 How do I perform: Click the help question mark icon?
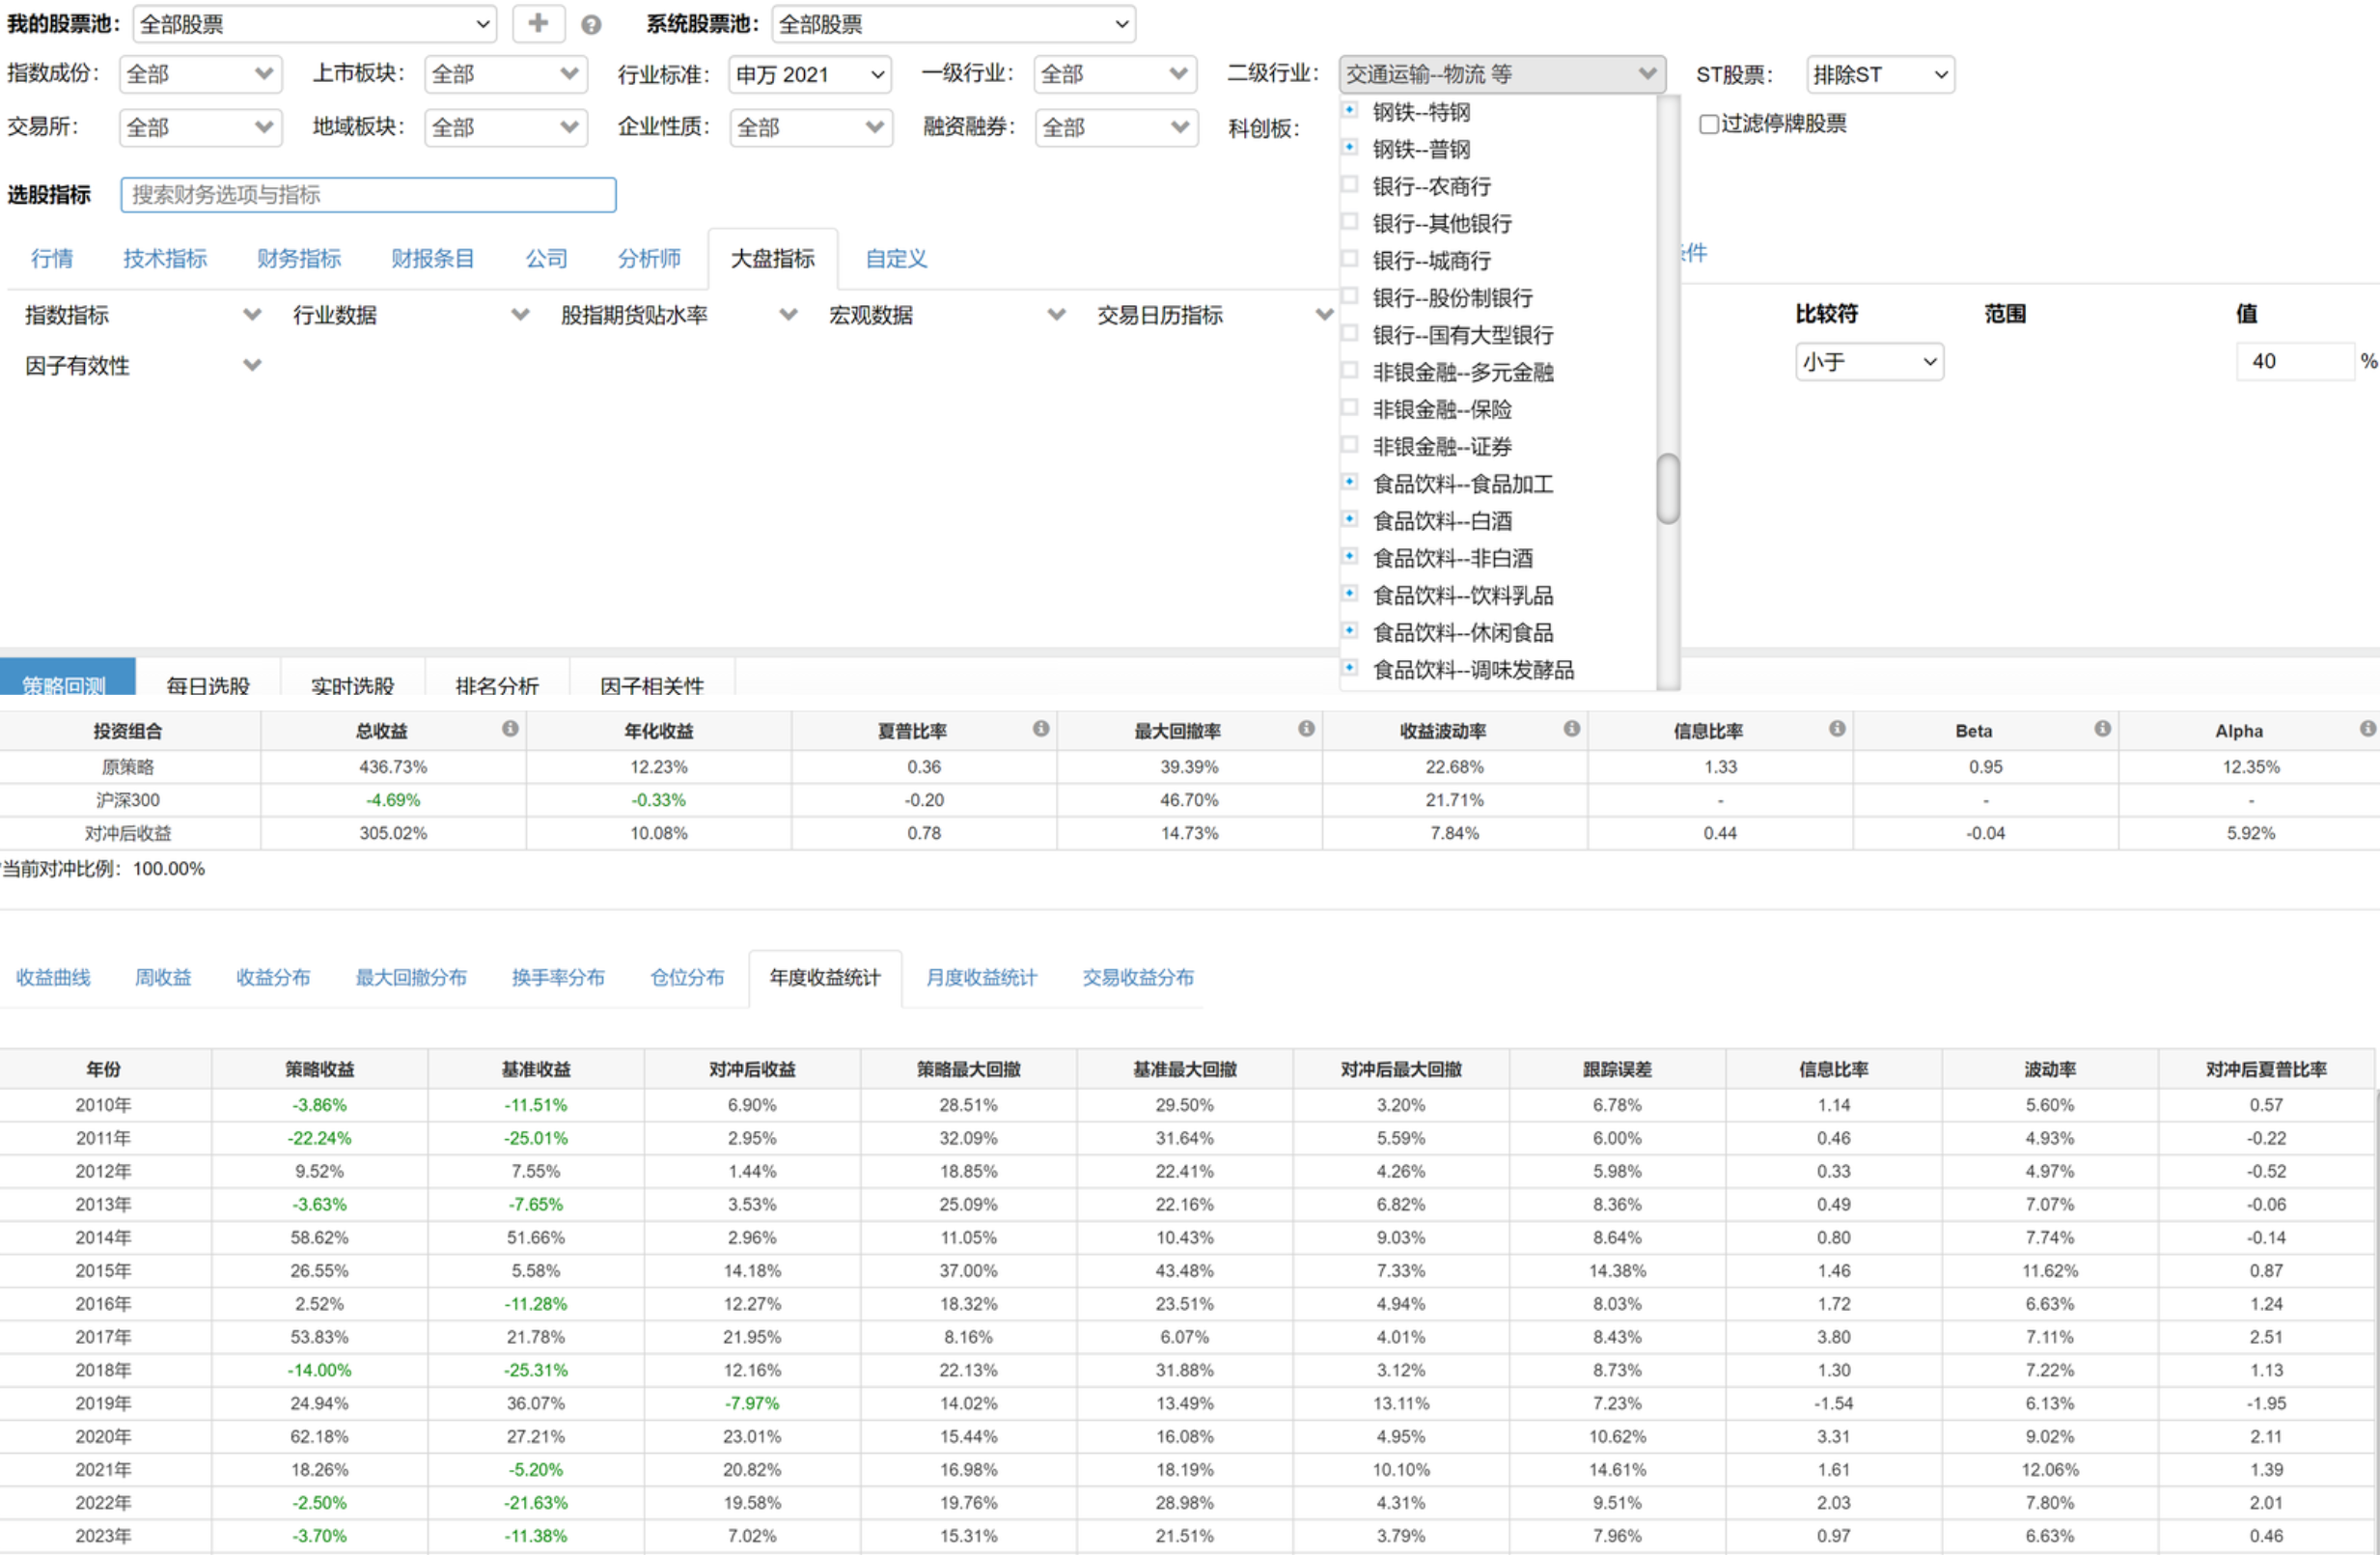click(591, 25)
